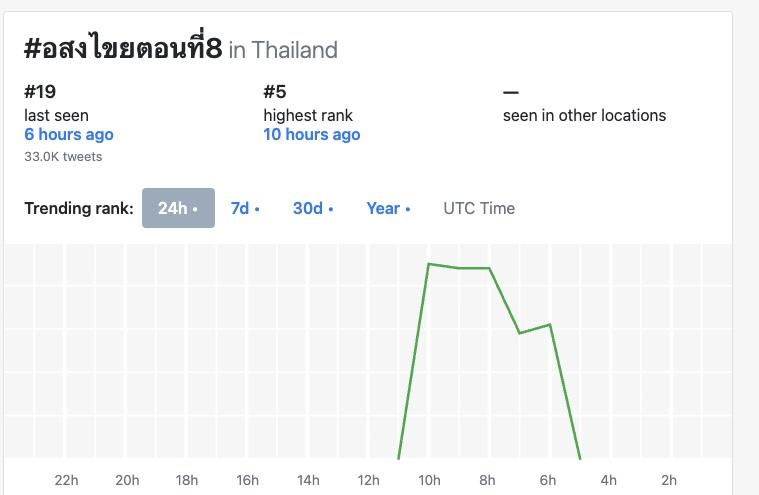Click the 2h label on the time axis
759x495 pixels.
point(669,480)
